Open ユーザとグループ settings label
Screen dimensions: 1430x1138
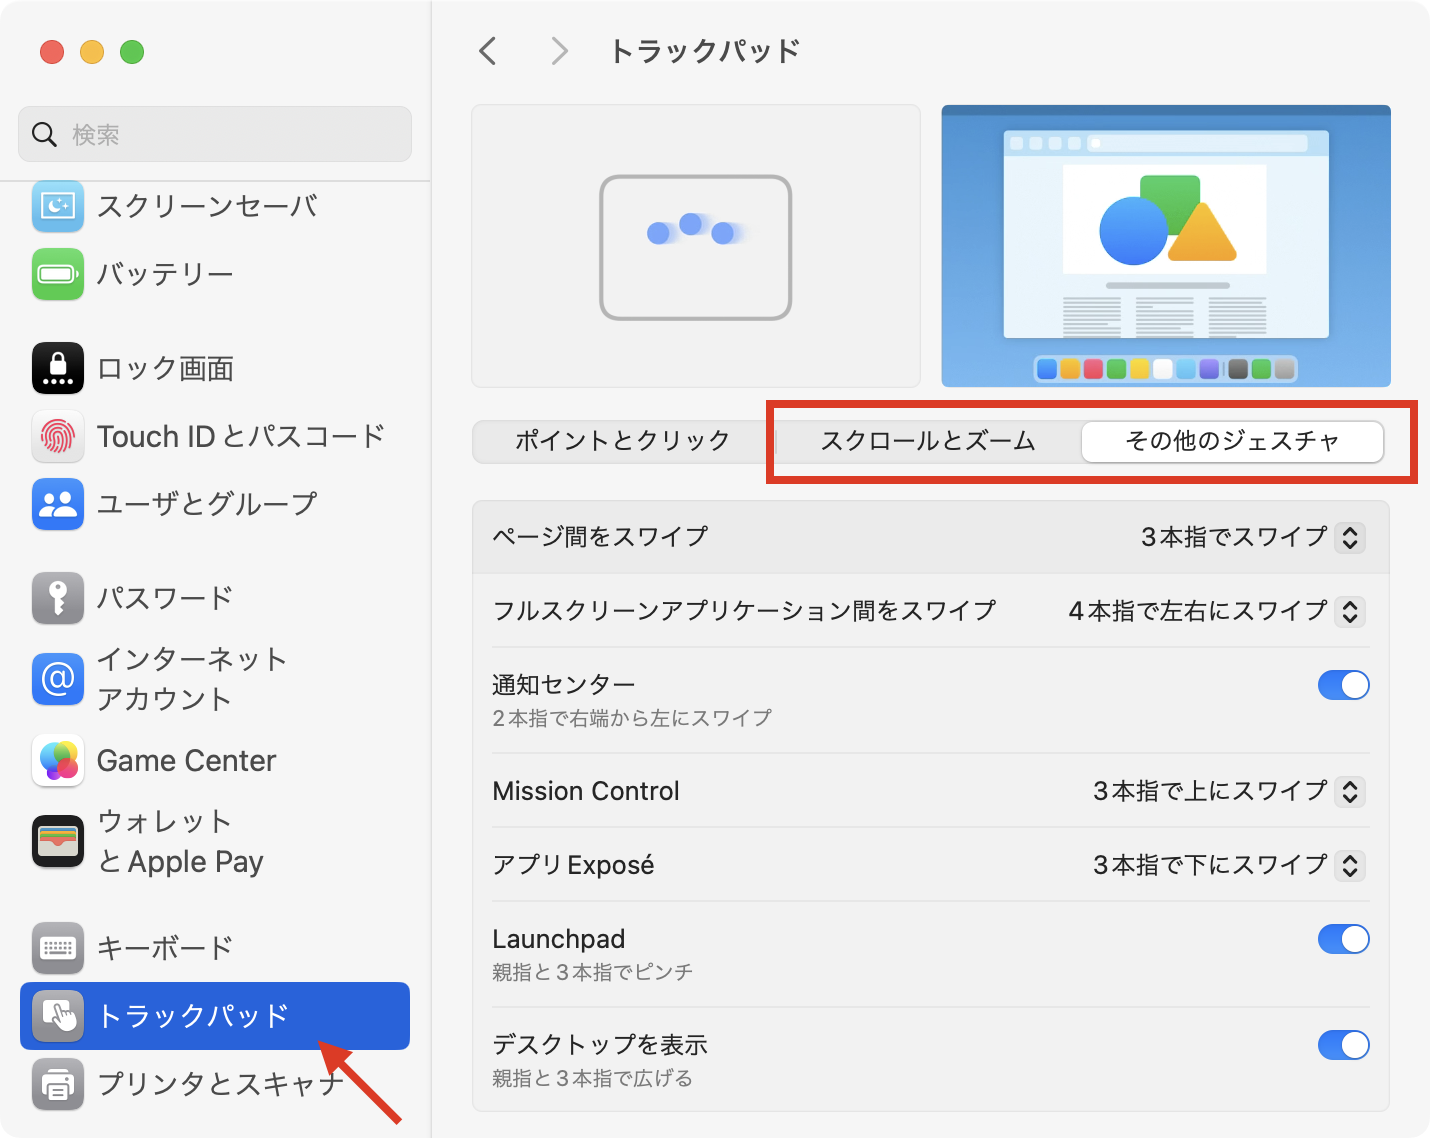[x=207, y=504]
